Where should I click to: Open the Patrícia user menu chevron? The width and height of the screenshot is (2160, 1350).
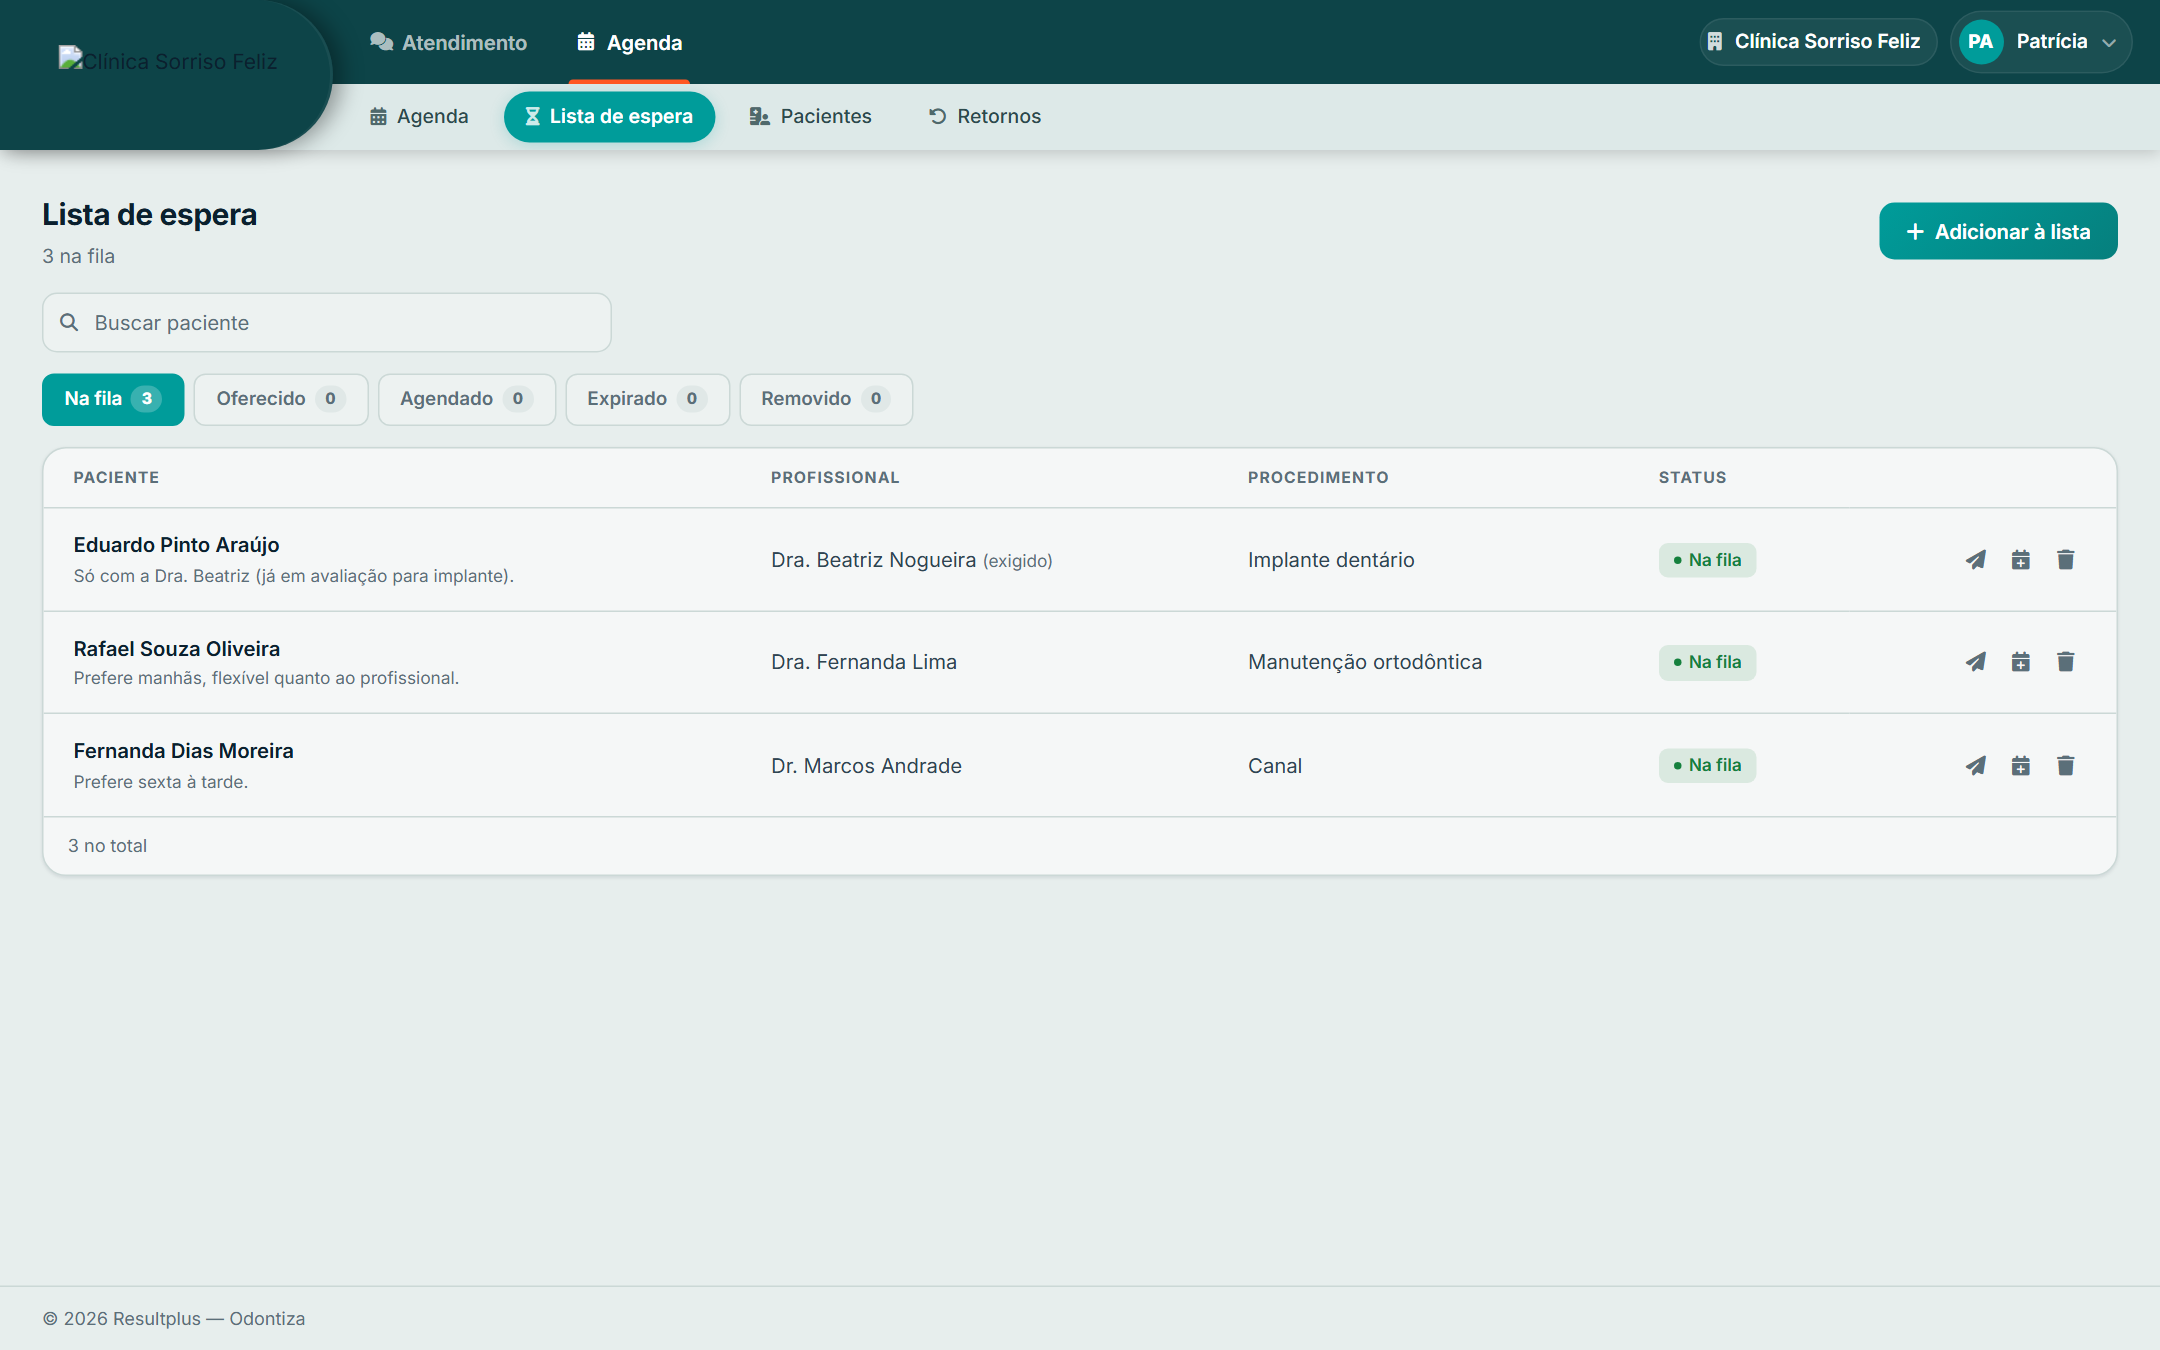(x=2109, y=43)
